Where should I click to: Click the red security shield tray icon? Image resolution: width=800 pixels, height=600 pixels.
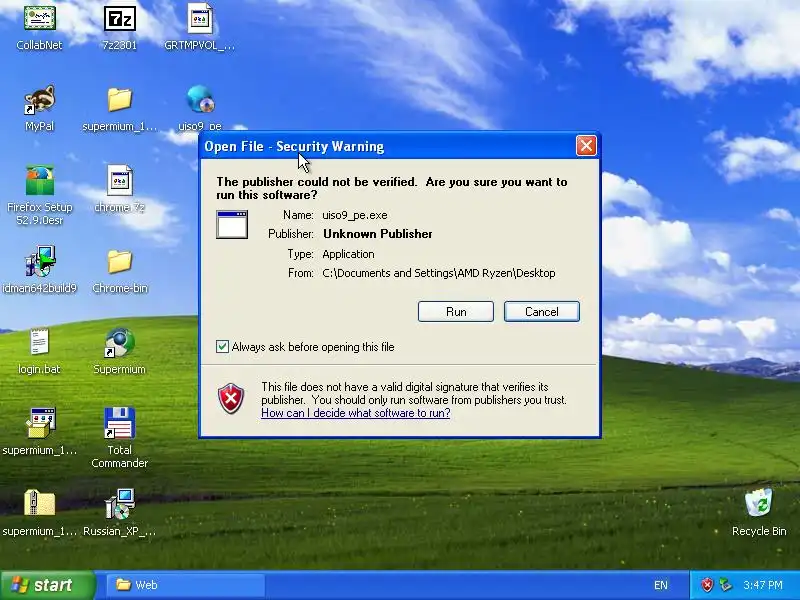click(707, 585)
